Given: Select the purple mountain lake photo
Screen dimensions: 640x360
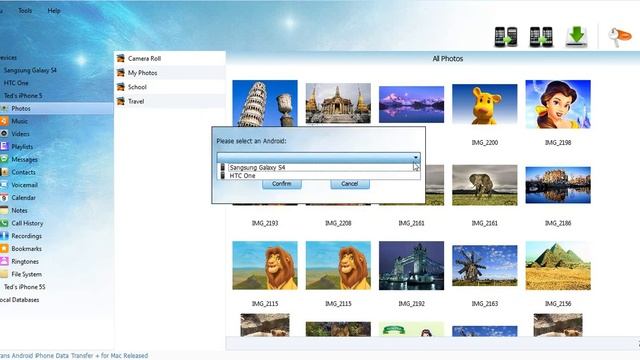Looking at the screenshot, I should pyautogui.click(x=411, y=104).
